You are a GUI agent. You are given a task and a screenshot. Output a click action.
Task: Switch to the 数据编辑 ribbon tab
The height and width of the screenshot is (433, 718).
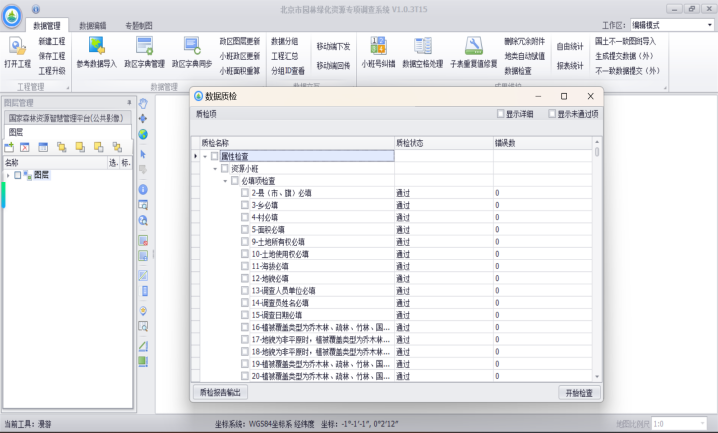93,24
